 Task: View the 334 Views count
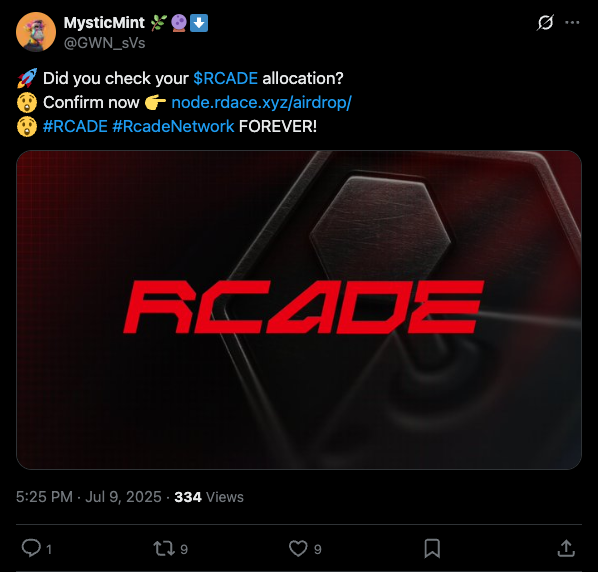(209, 497)
